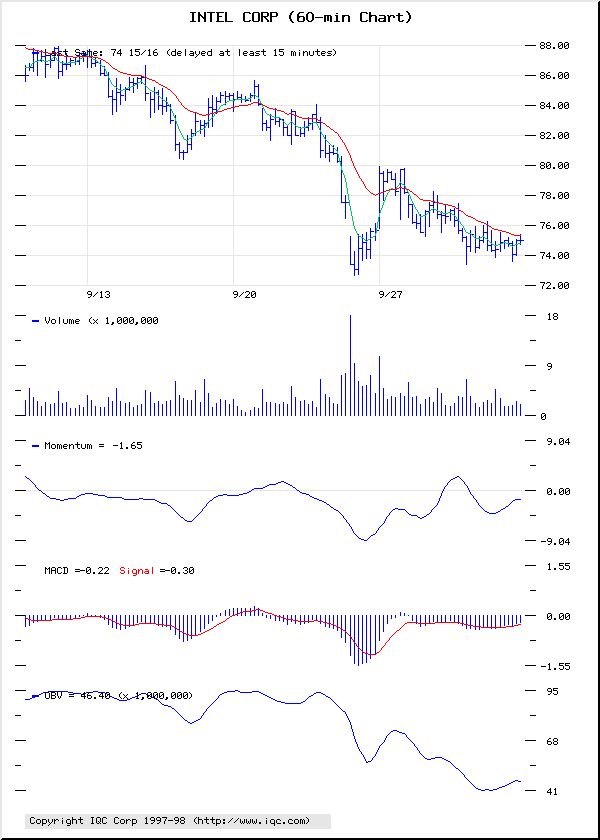Click the 95 OBV axis label
Image resolution: width=600 pixels, height=840 pixels.
point(552,692)
